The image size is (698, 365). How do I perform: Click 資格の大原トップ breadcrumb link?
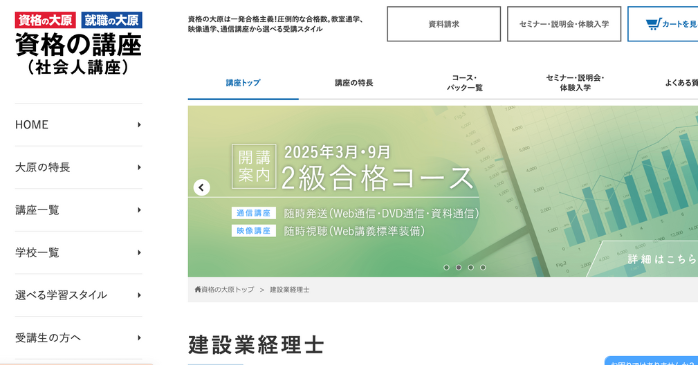[228, 289]
